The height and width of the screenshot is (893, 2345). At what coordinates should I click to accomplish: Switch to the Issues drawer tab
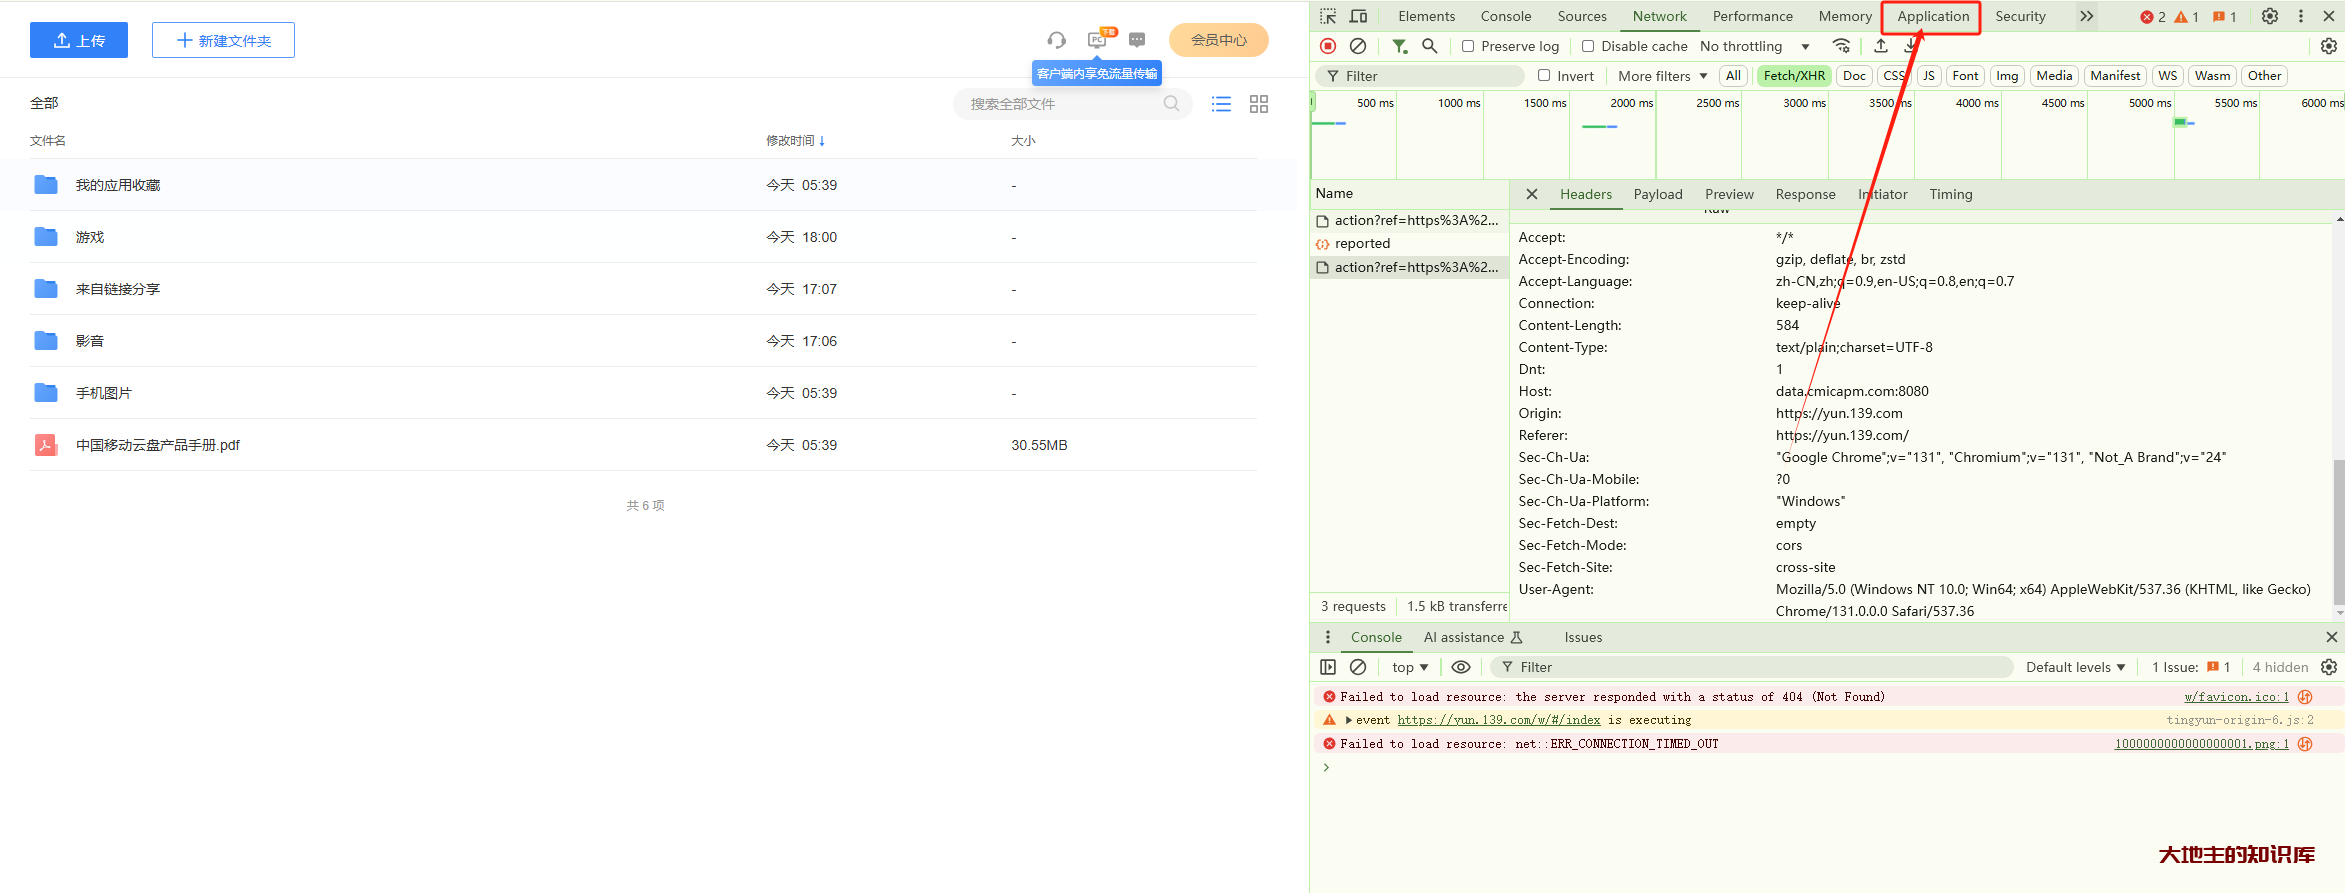coord(1583,637)
